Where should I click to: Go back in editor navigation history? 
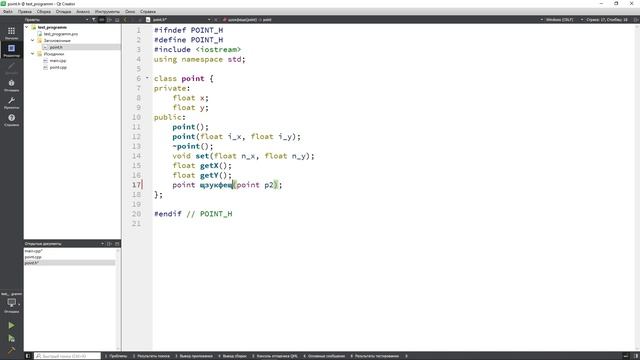pyautogui.click(x=125, y=20)
